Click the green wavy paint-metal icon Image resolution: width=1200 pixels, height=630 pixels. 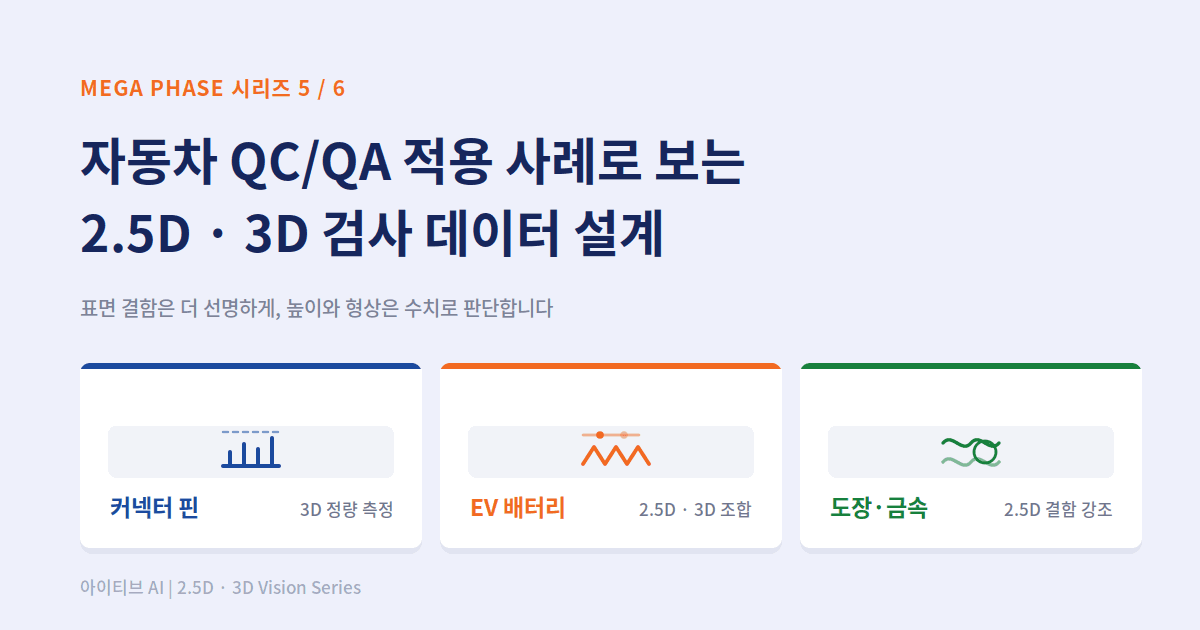pyautogui.click(x=971, y=451)
